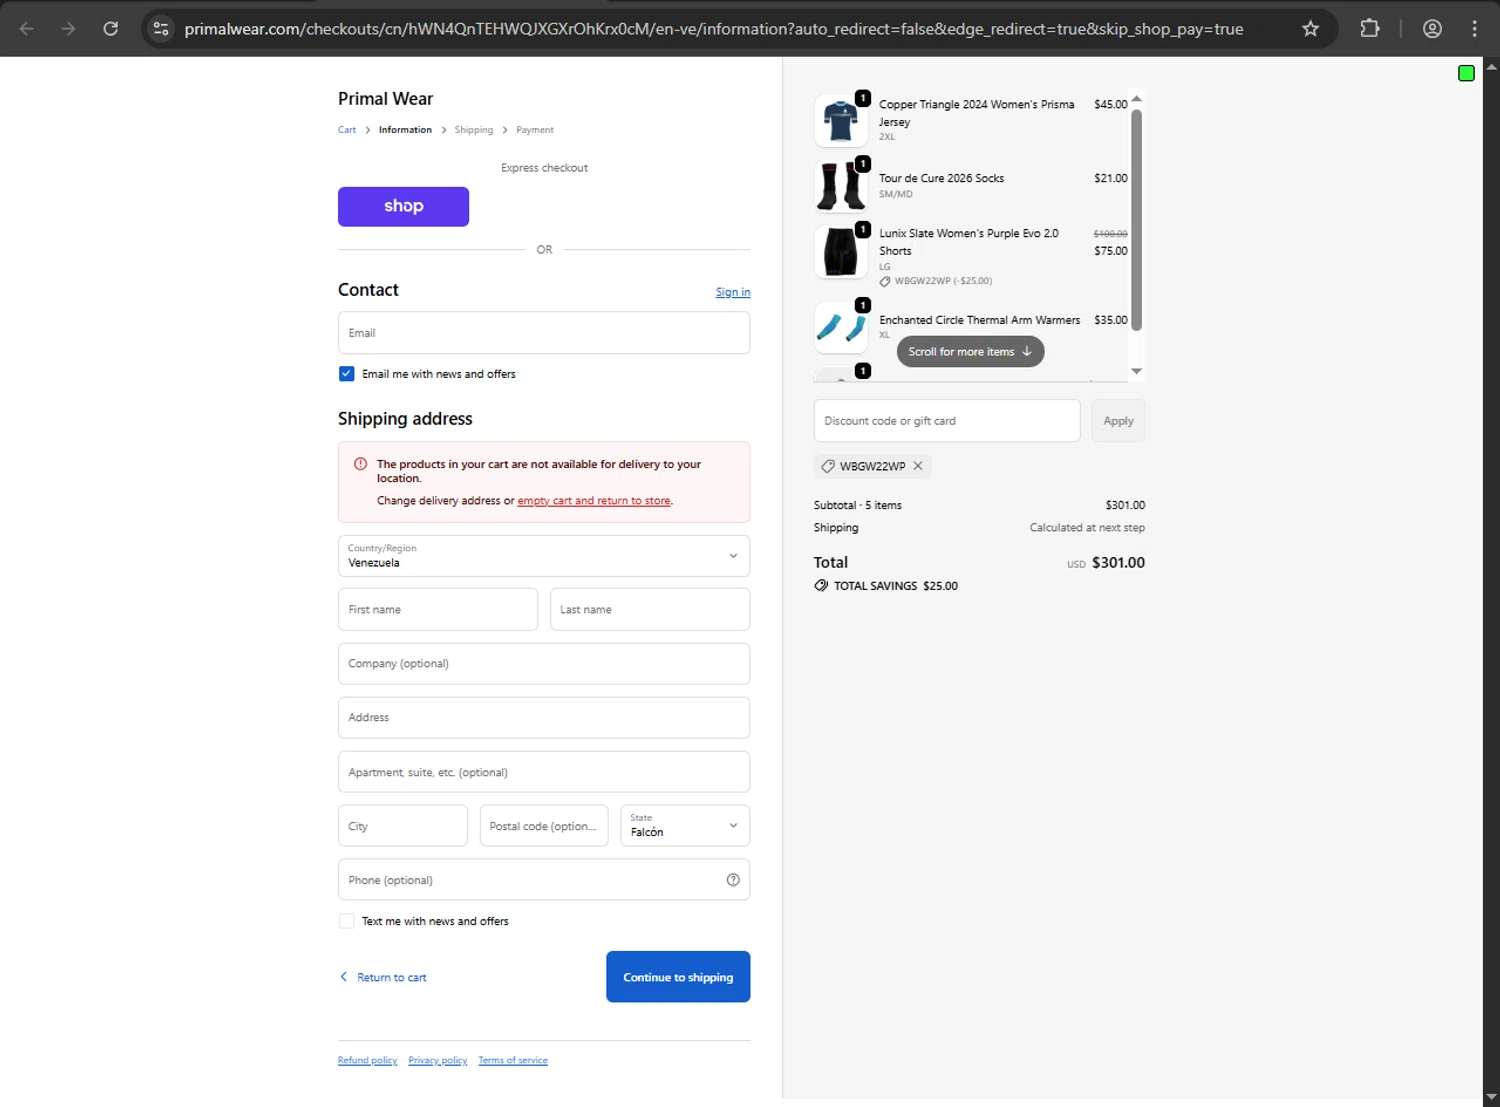Click the tag icon beside TOTAL SAVINGS

point(821,586)
